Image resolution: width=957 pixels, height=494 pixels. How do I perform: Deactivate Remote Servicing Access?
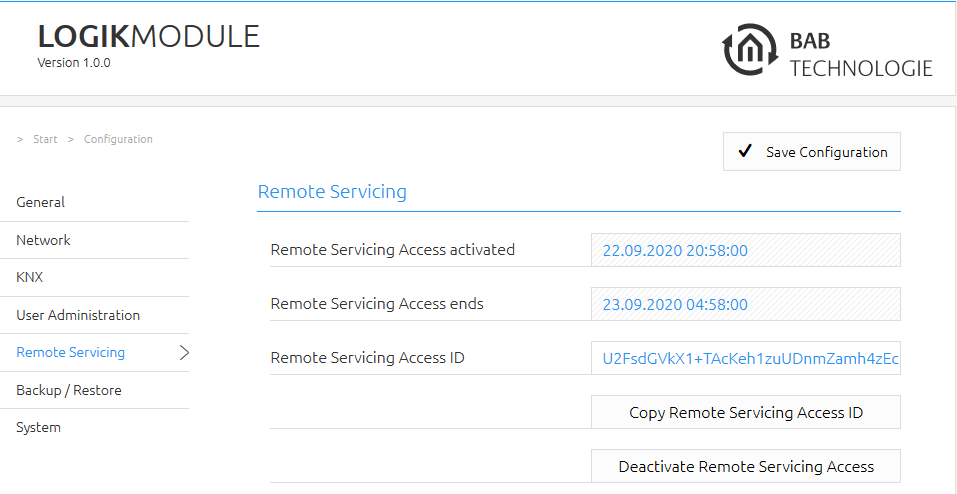pyautogui.click(x=745, y=467)
